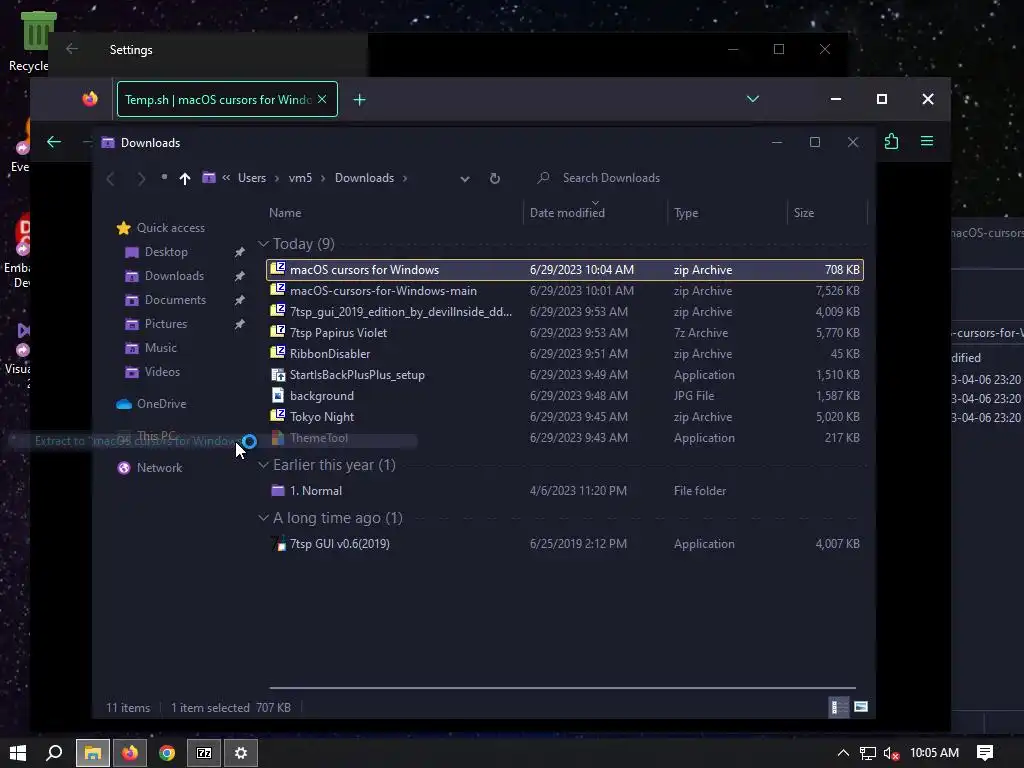Open recent locations dropdown arrow
This screenshot has width=1024, height=768.
pos(164,177)
